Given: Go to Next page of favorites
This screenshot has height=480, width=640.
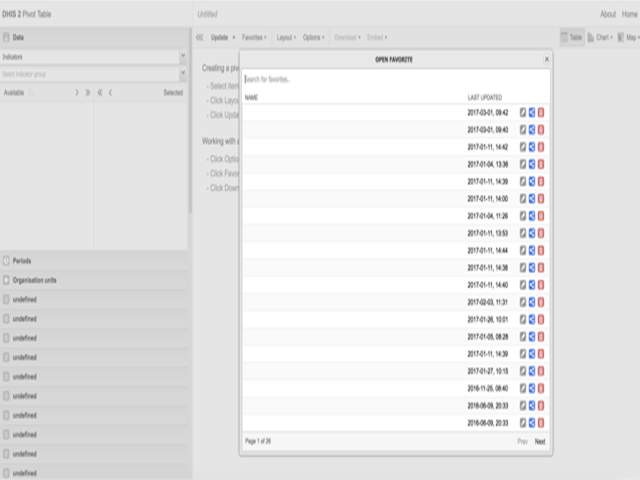Looking at the screenshot, I should pyautogui.click(x=540, y=441).
